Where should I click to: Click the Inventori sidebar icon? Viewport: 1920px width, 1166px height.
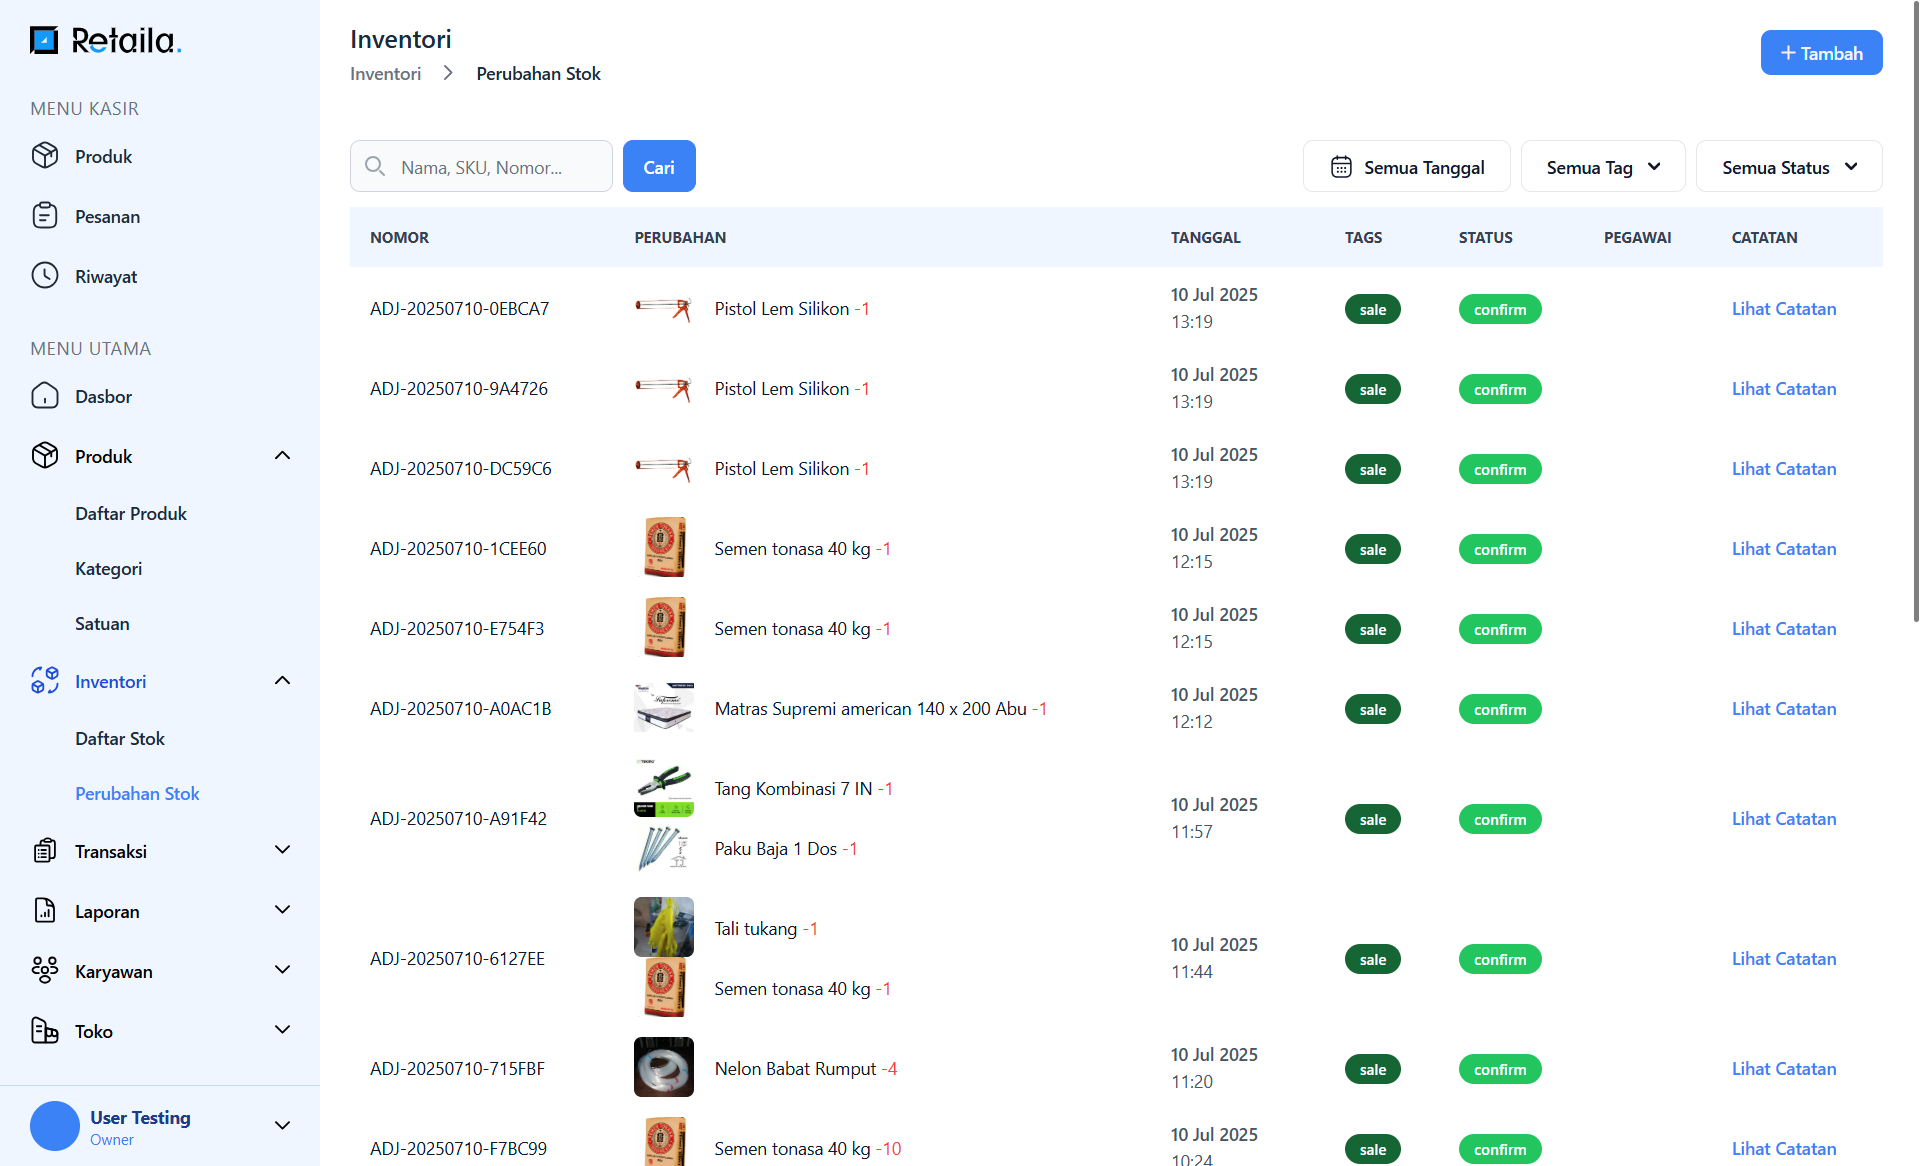pos(45,681)
